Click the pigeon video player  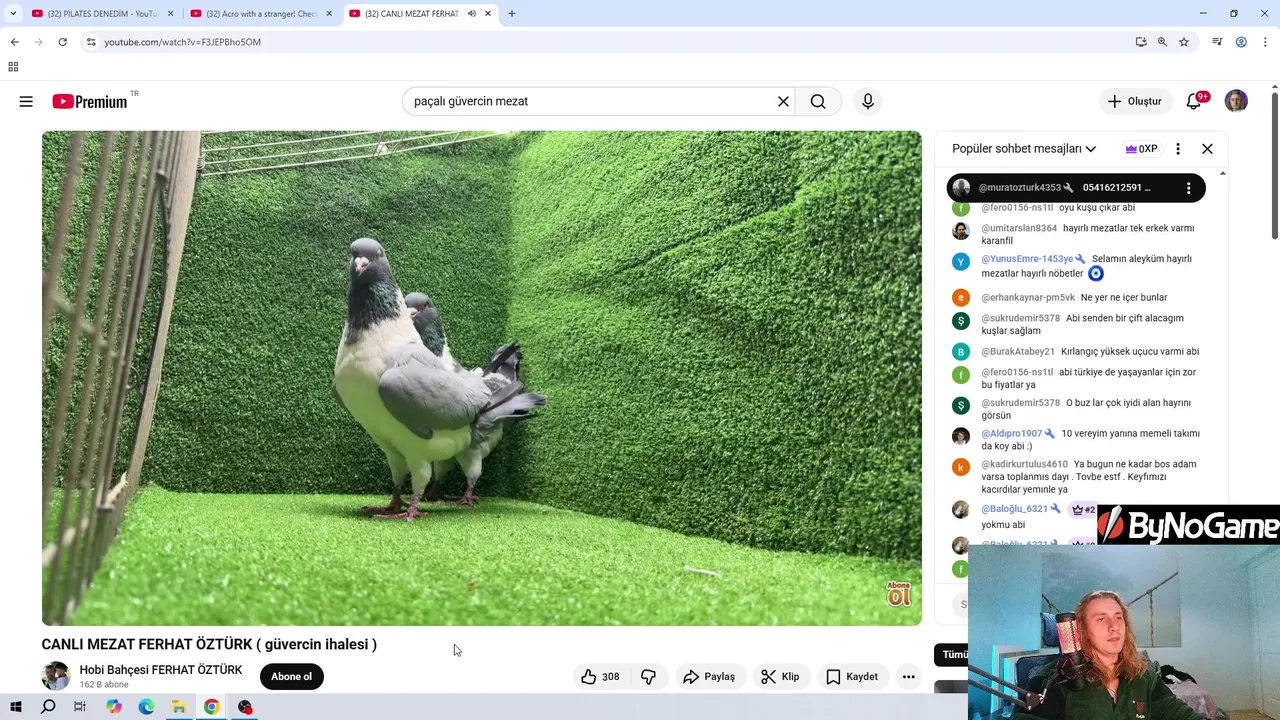tap(481, 378)
